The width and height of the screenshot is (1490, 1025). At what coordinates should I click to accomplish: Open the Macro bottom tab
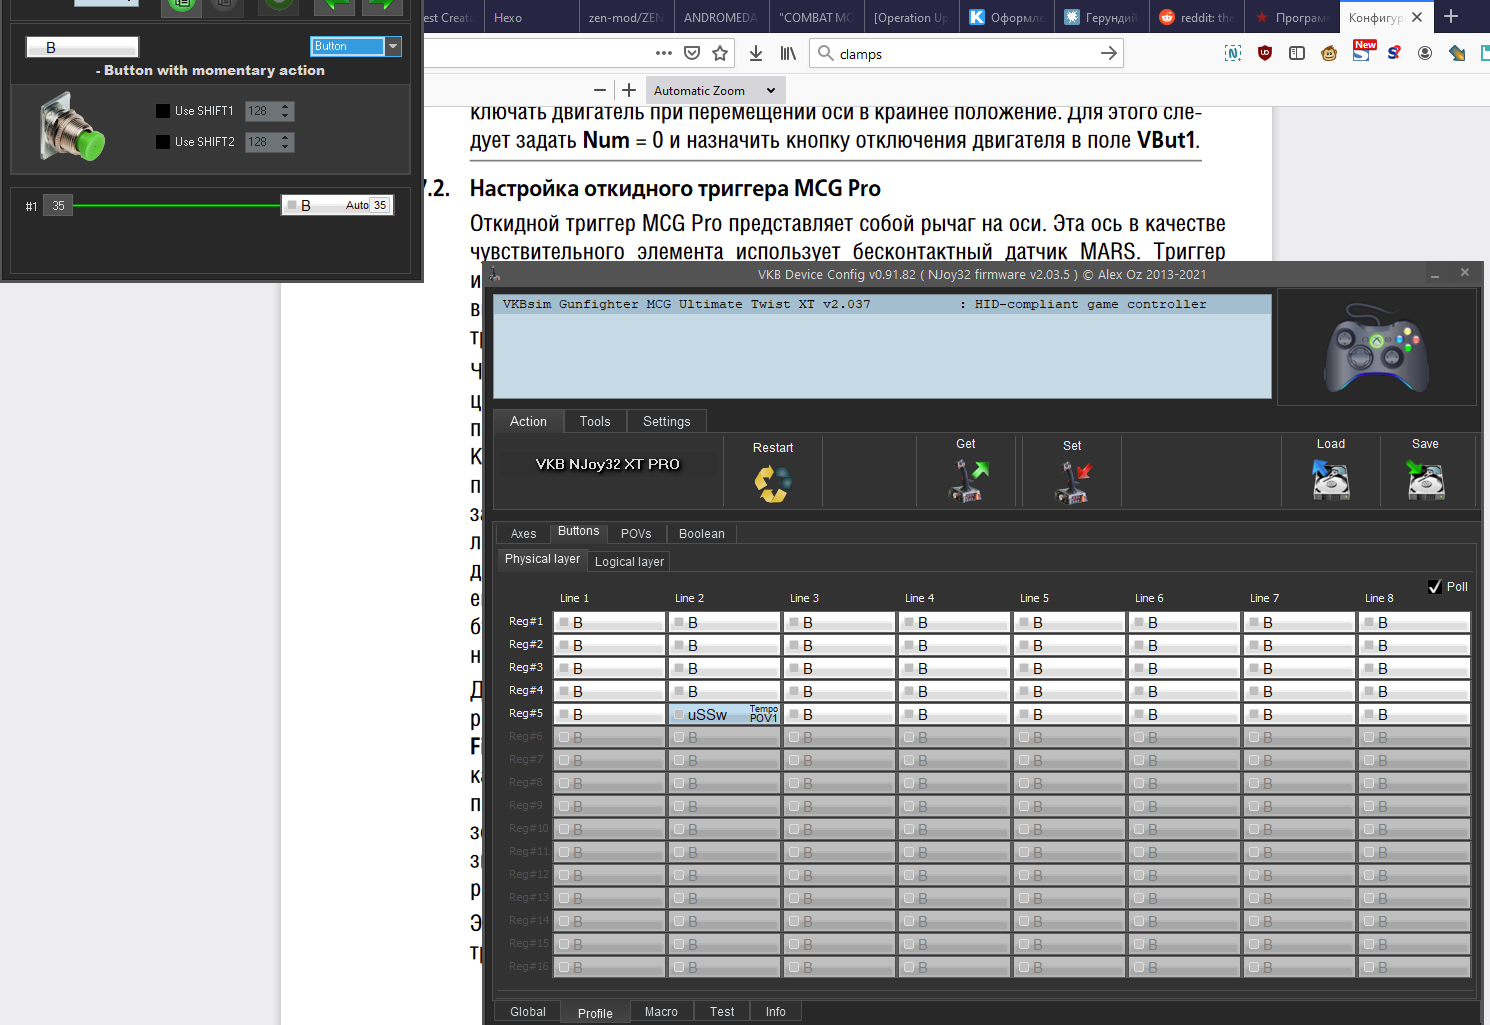pyautogui.click(x=661, y=1011)
